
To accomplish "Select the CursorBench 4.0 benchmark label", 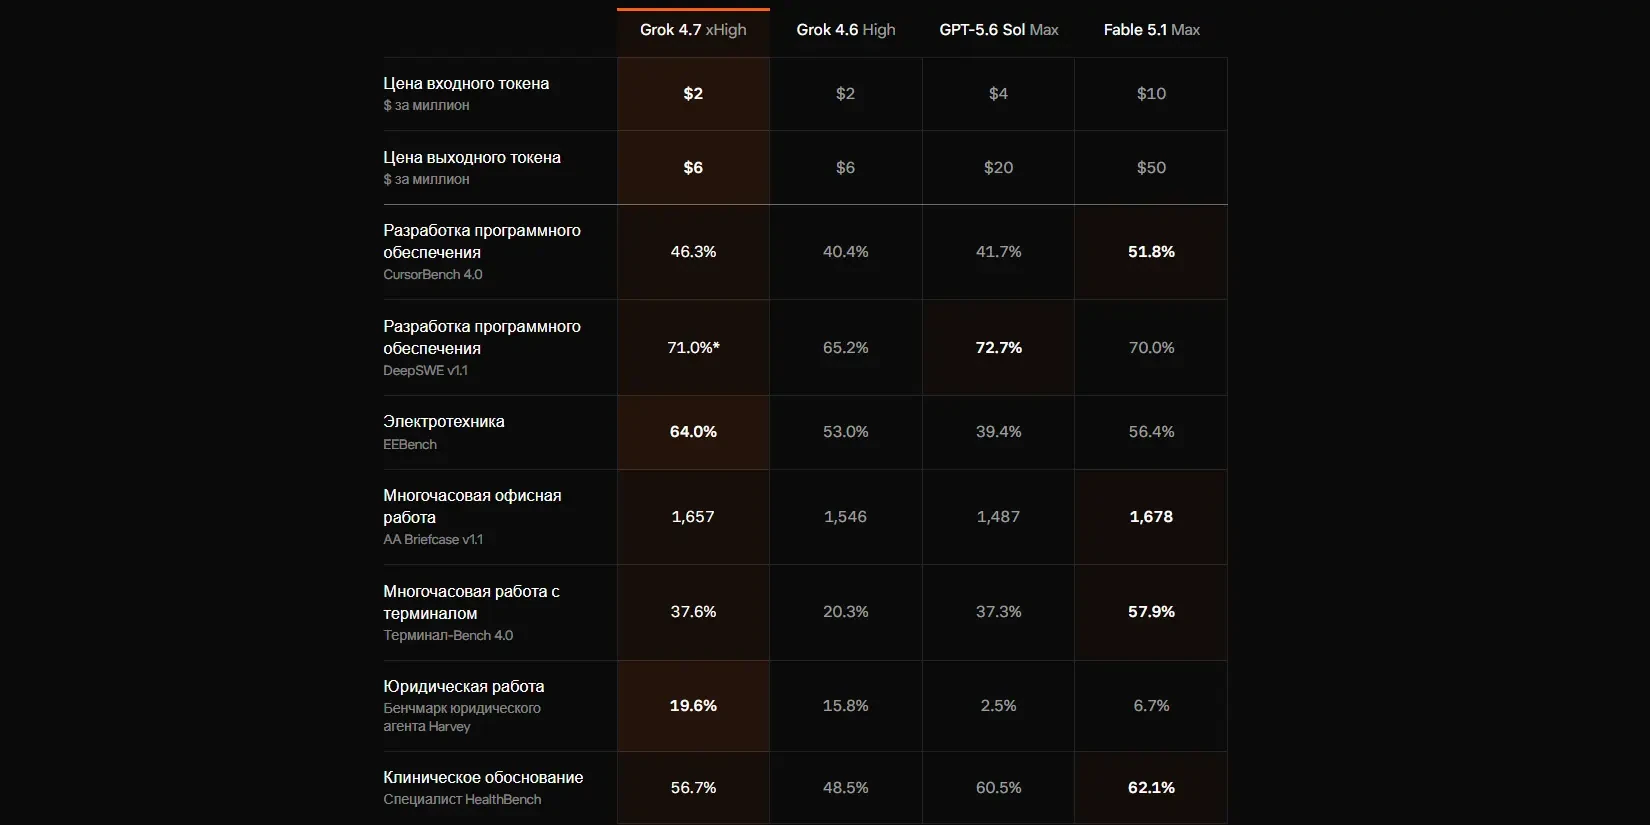I will click(433, 274).
